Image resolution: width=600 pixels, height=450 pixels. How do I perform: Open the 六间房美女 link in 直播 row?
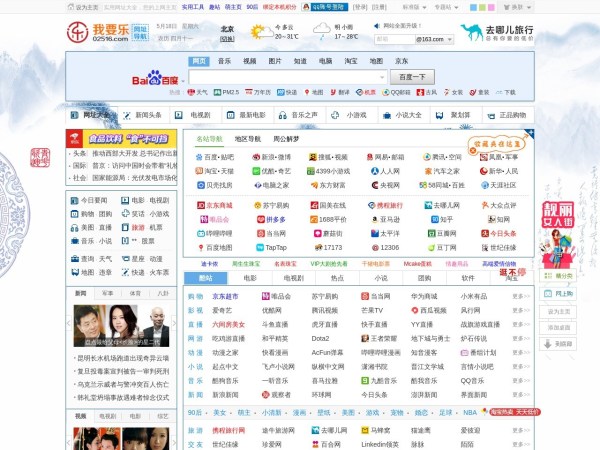pos(228,324)
